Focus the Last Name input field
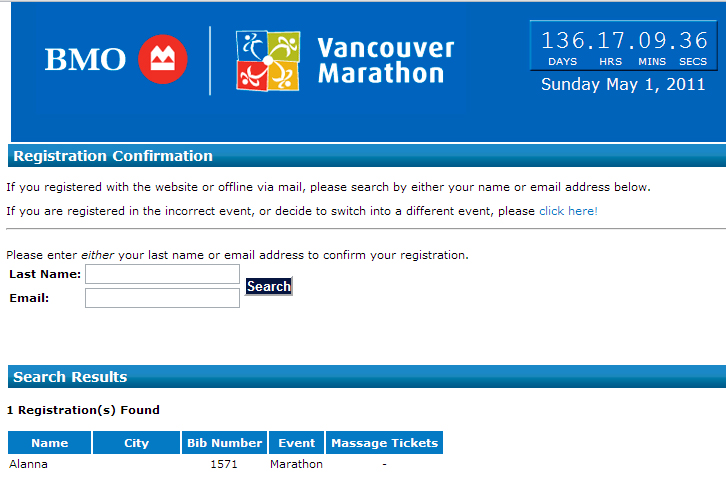The width and height of the screenshot is (726, 477). pos(162,274)
